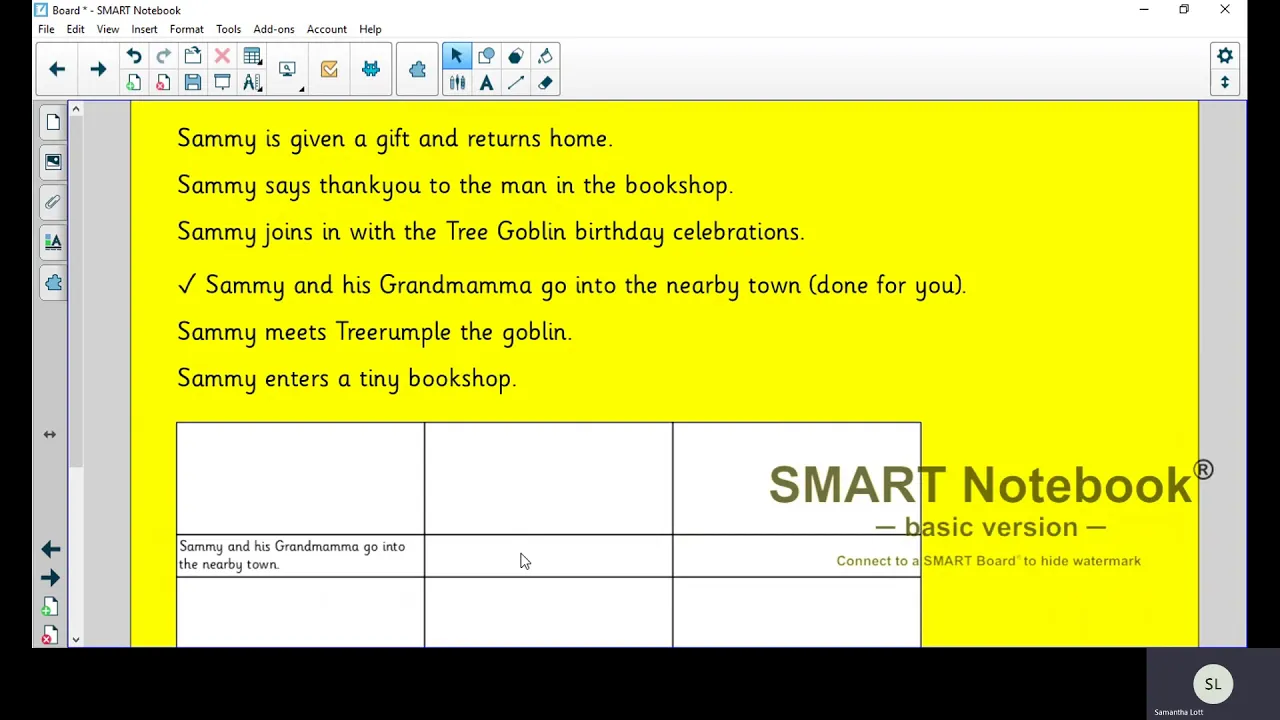Select checked 'done for you' sentence
Viewport: 1280px width, 720px height.
click(571, 286)
